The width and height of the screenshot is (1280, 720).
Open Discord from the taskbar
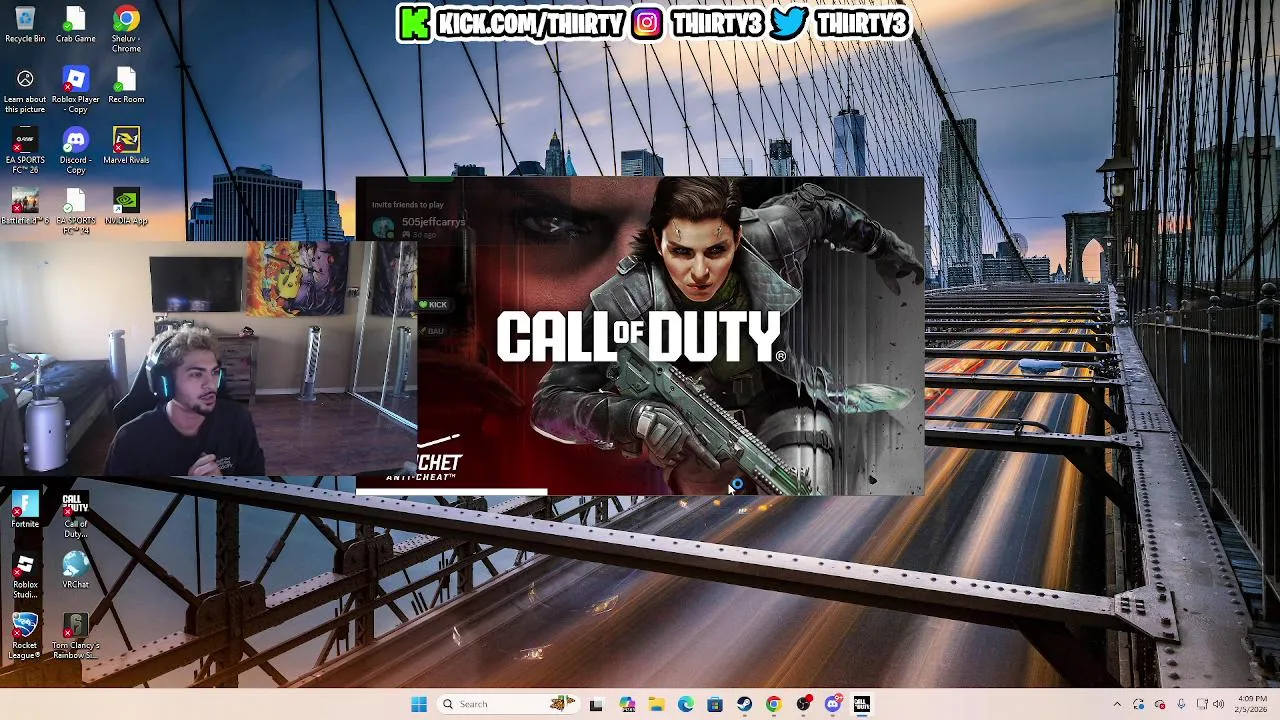[x=833, y=704]
